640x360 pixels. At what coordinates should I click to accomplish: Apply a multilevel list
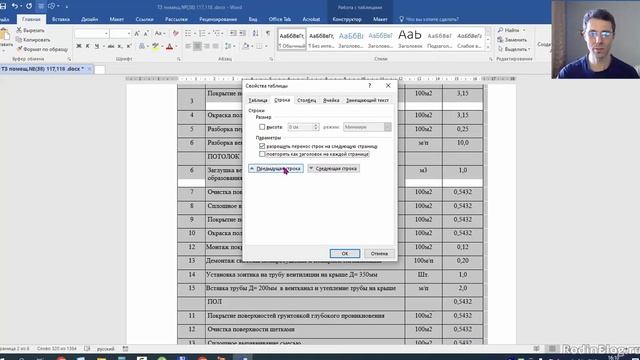click(x=217, y=33)
